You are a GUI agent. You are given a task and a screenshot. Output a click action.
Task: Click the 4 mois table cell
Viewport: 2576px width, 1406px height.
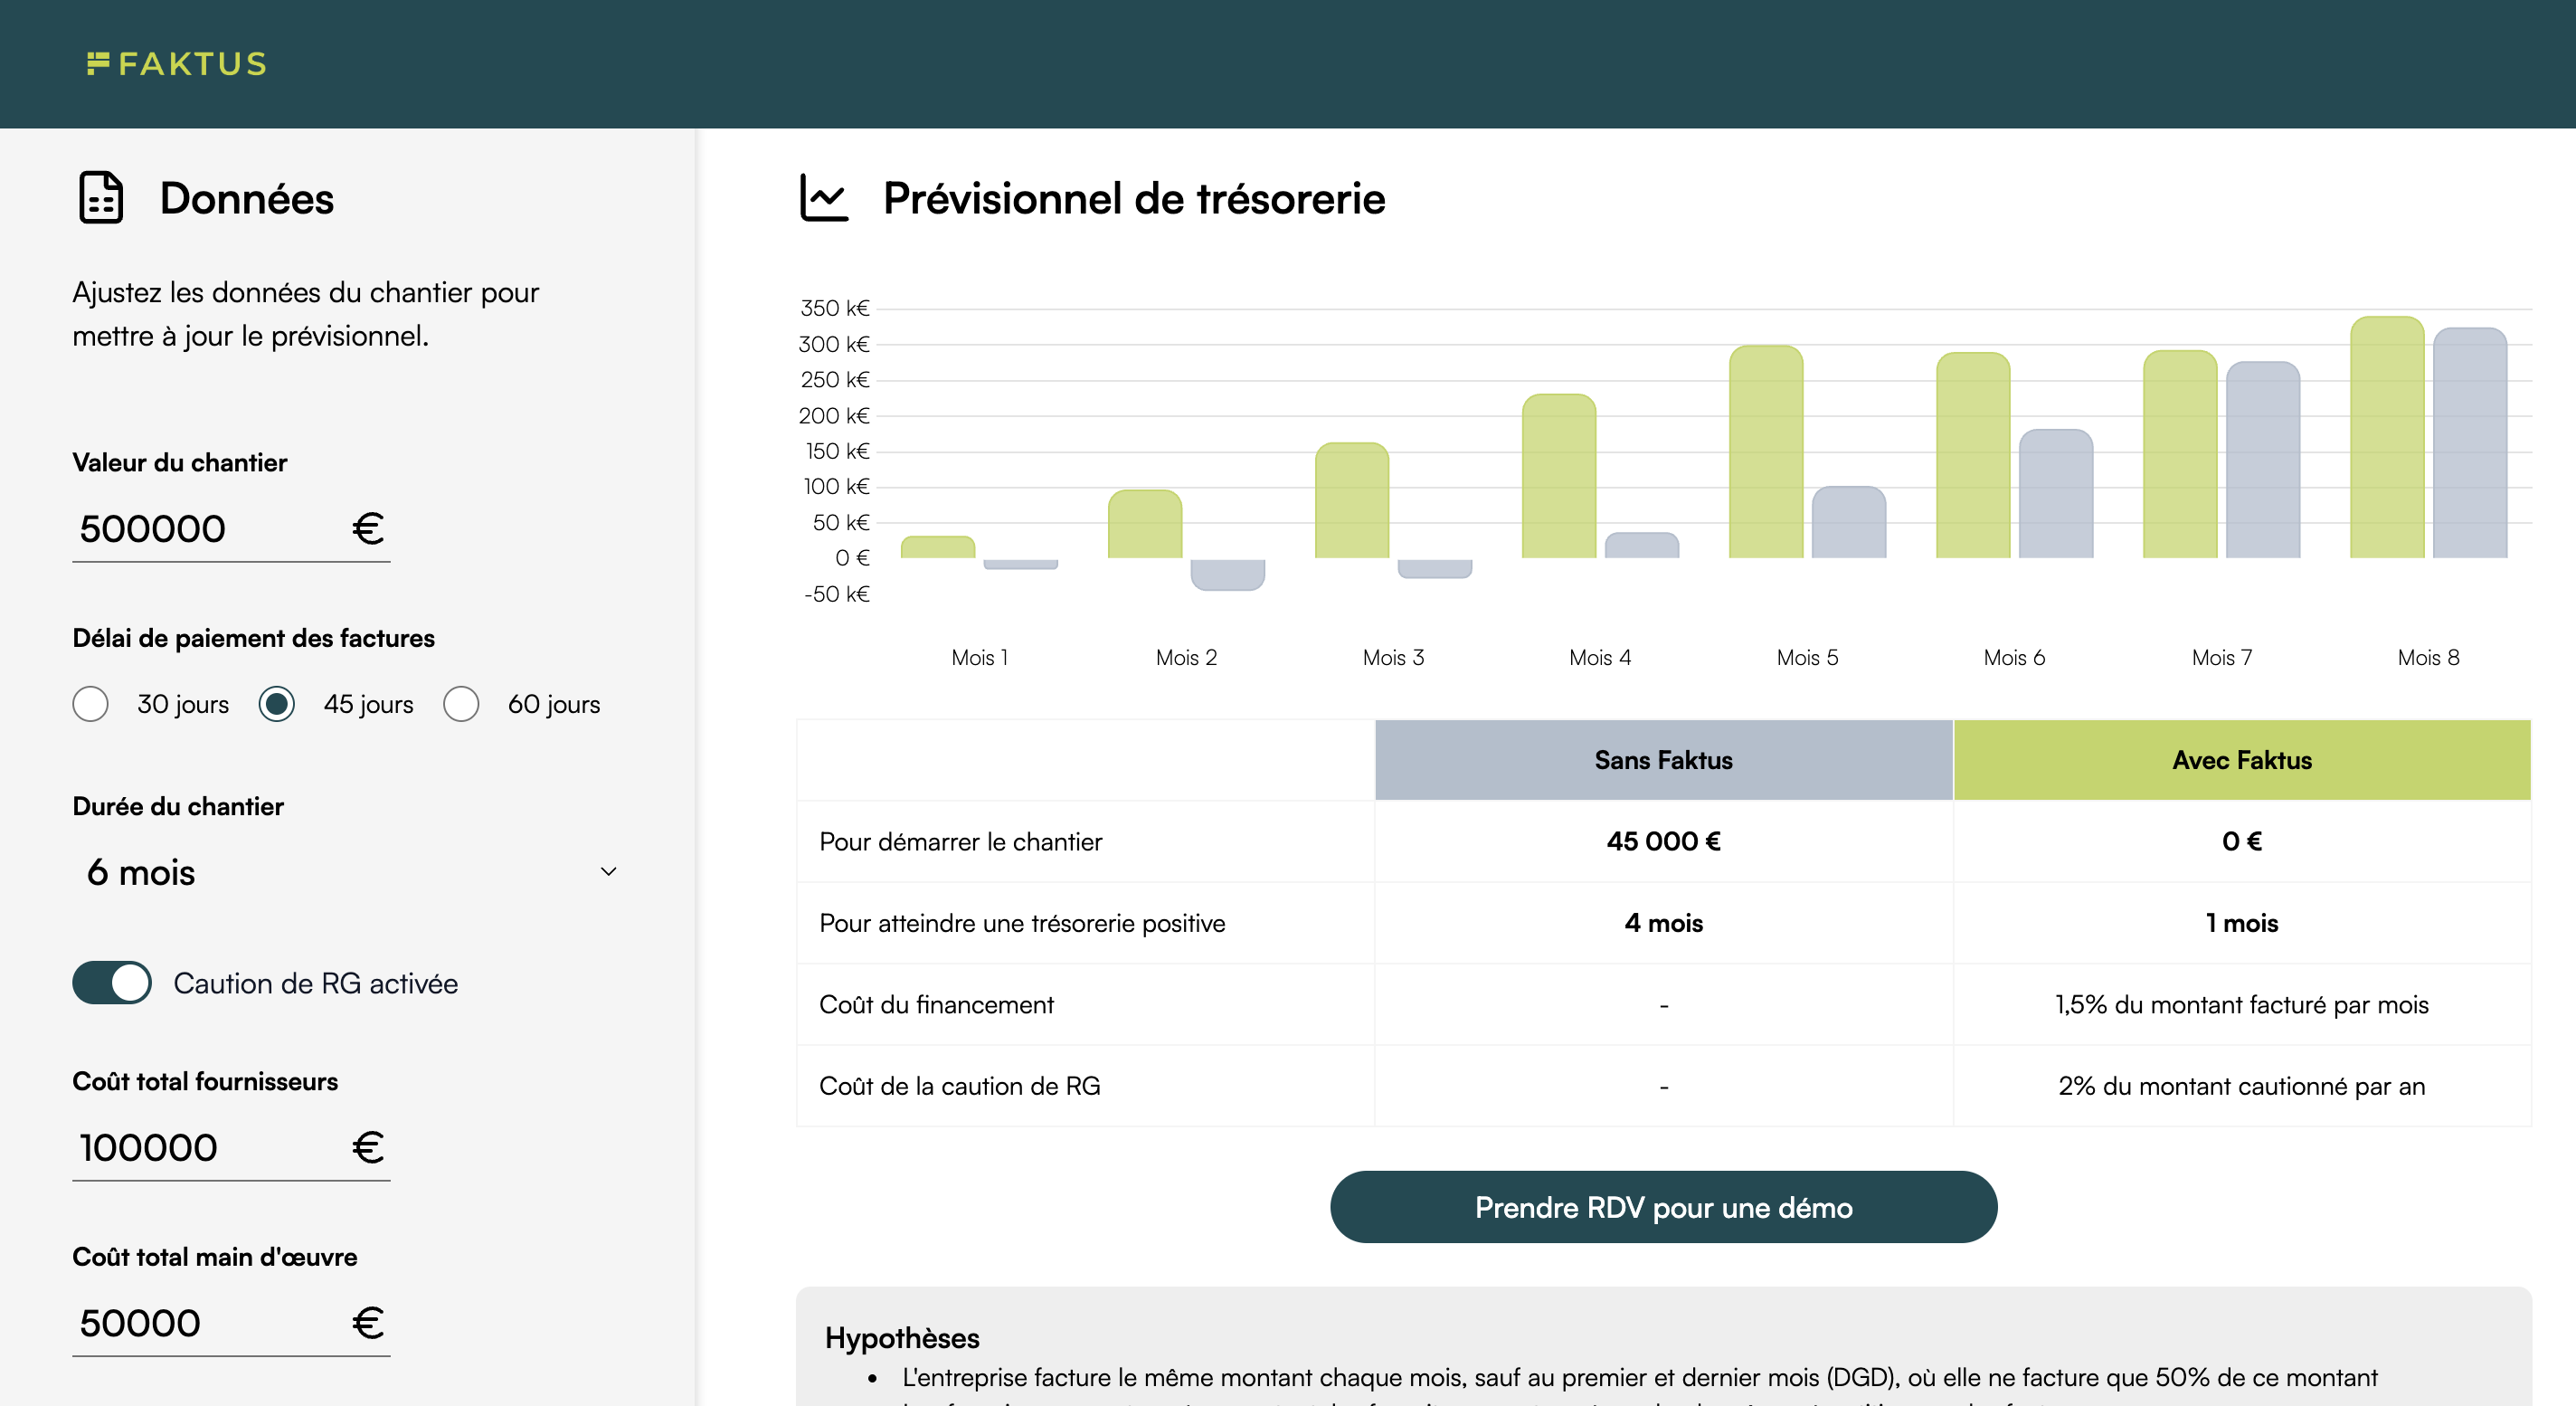pos(1663,923)
